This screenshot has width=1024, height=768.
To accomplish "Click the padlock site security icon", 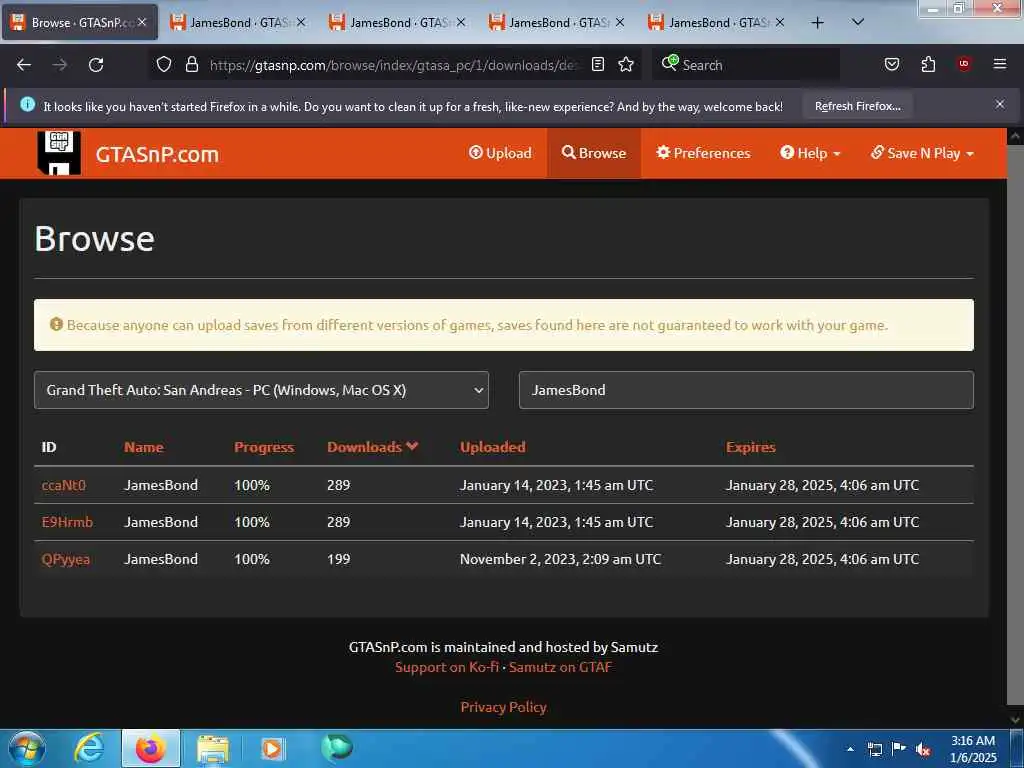I will point(191,64).
